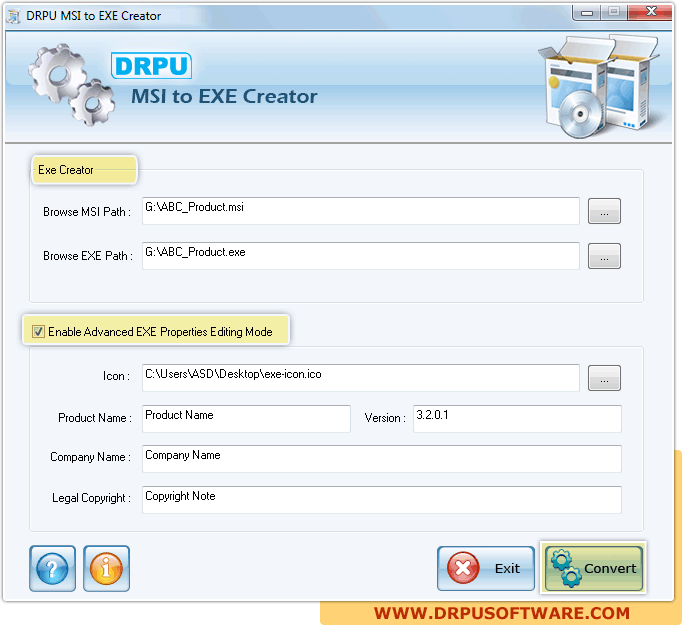
Task: Click the Product Name text field
Action: point(246,419)
